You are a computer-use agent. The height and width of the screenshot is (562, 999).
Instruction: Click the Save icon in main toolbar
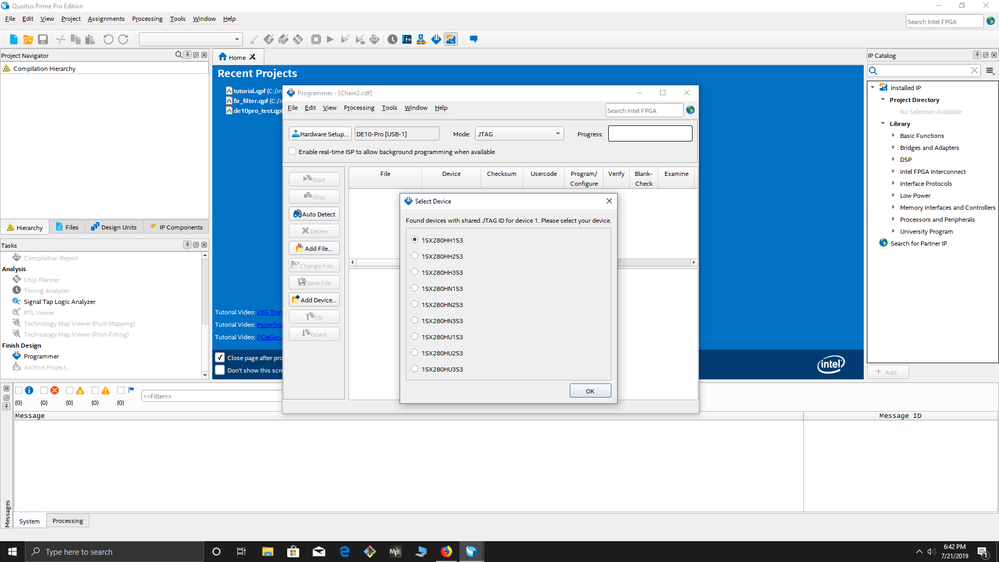[x=43, y=39]
